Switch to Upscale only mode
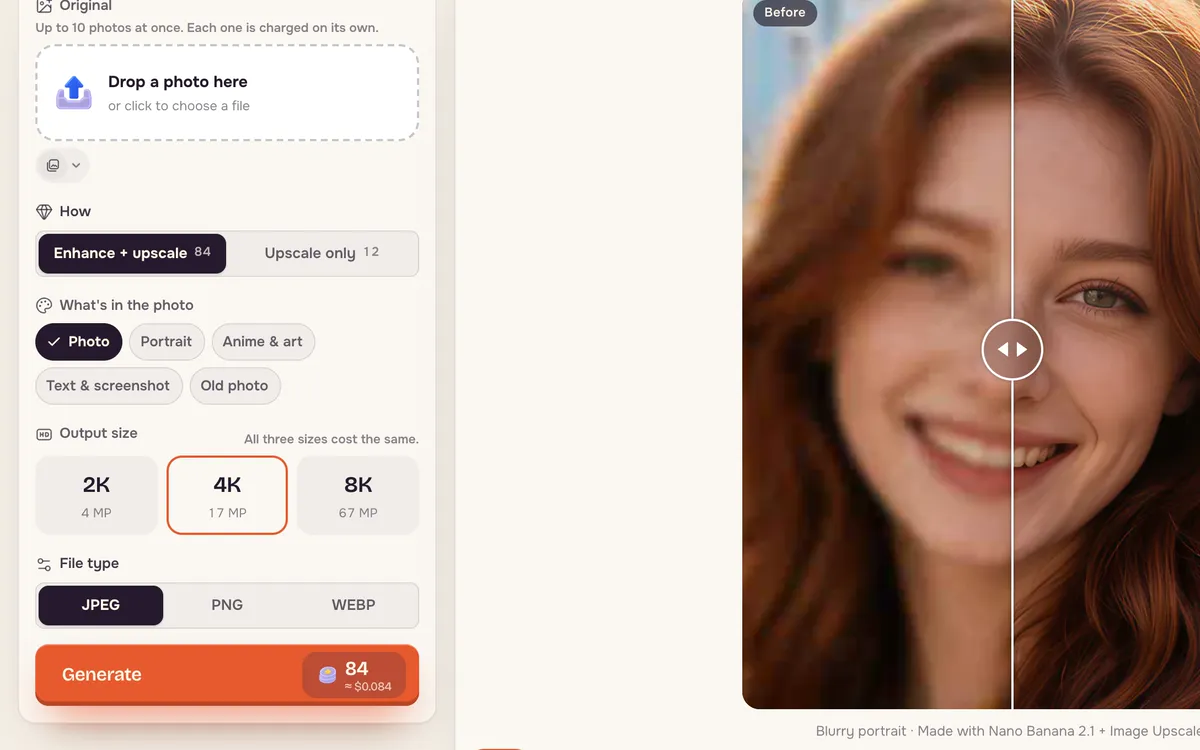The height and width of the screenshot is (750, 1200). click(x=322, y=254)
